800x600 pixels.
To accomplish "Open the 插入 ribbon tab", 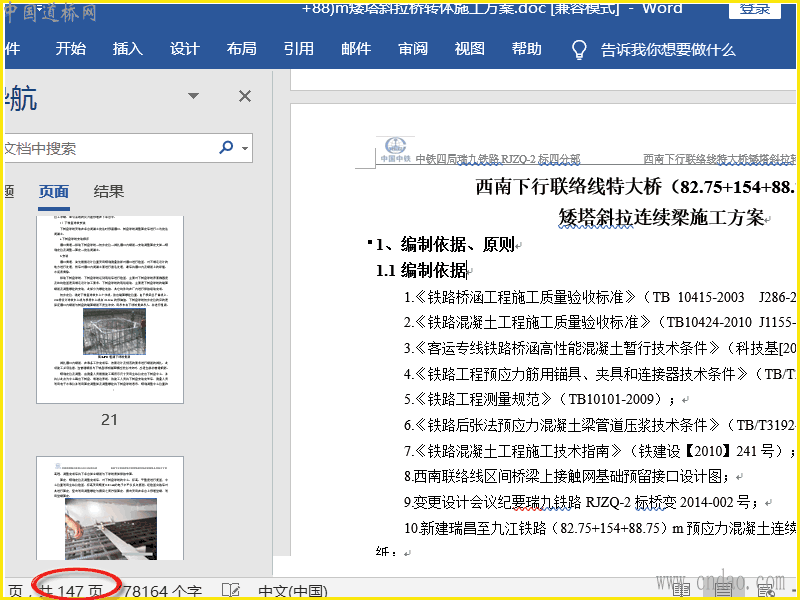I will point(128,49).
